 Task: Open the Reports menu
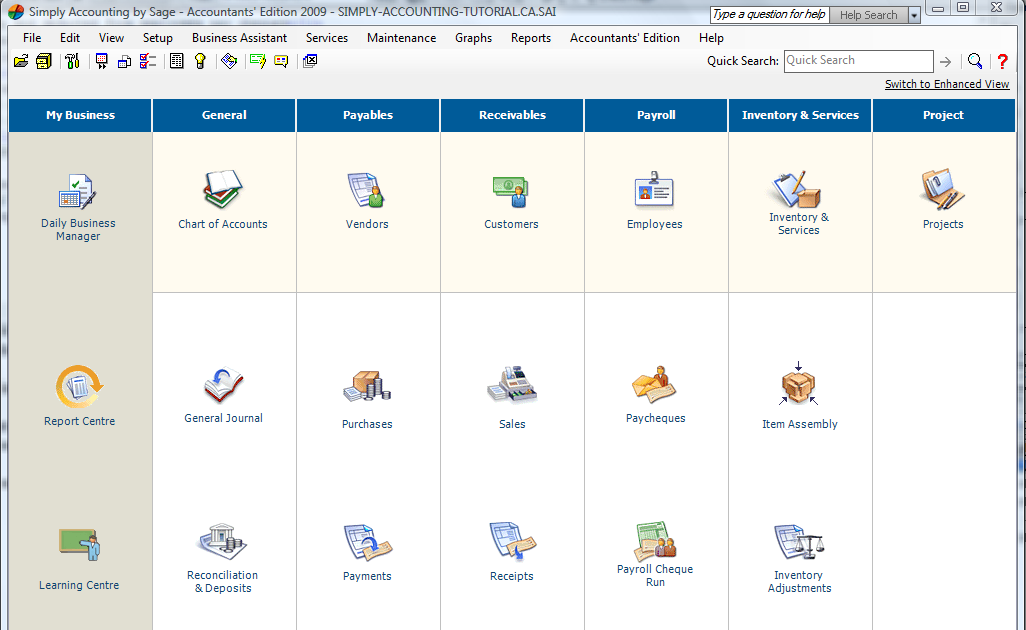coord(531,38)
